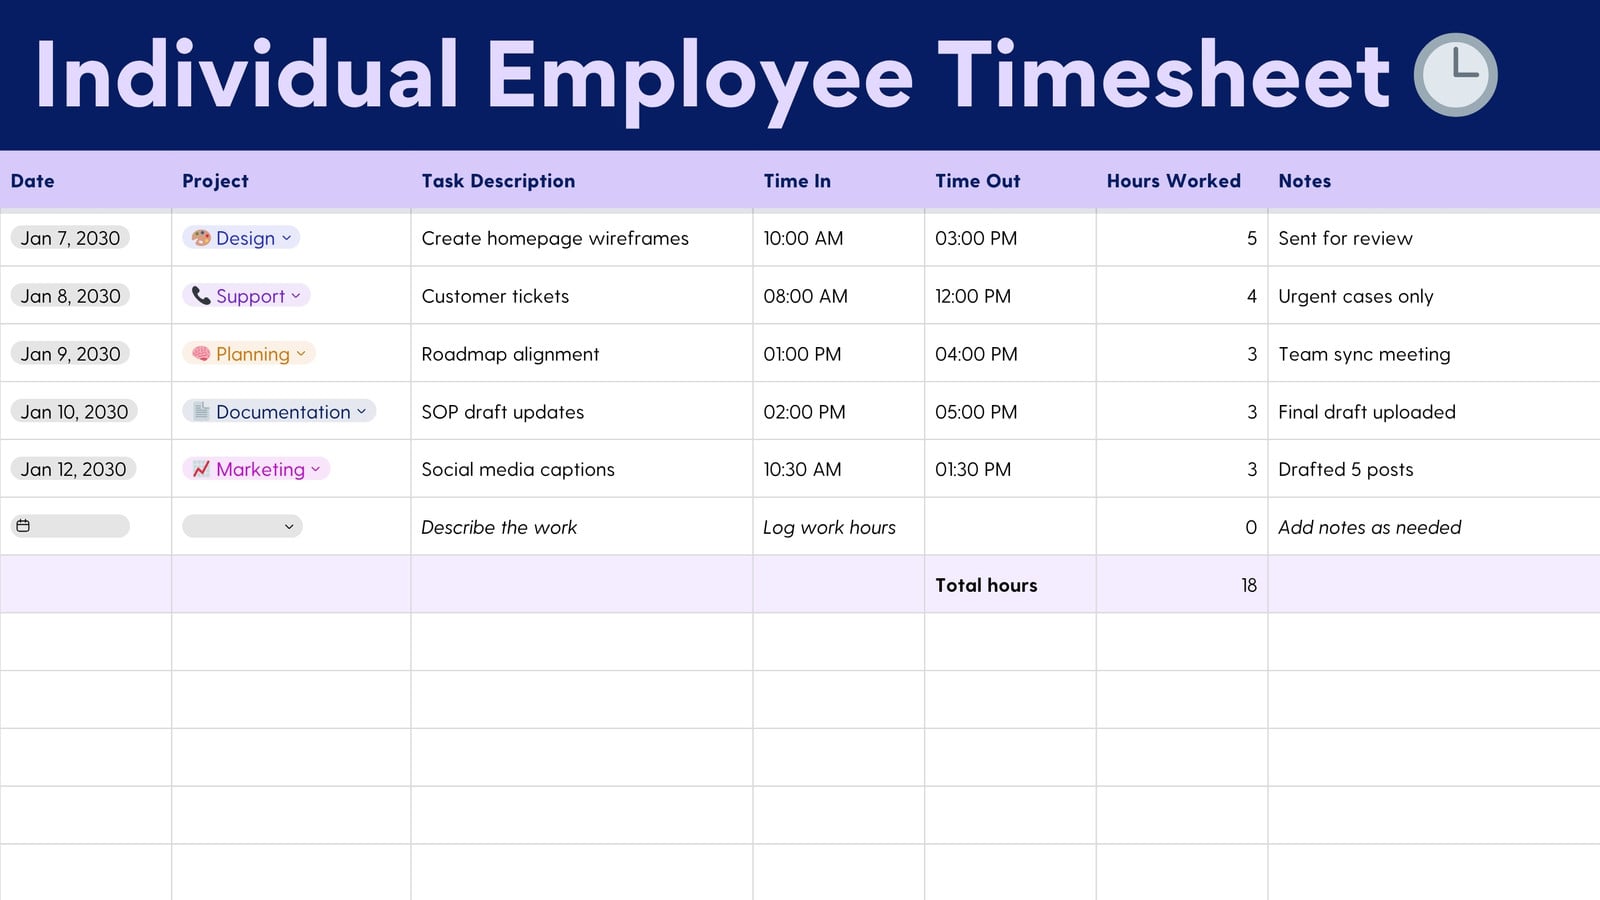This screenshot has width=1600, height=900.
Task: Click the phone icon on Support chip
Action: point(201,296)
